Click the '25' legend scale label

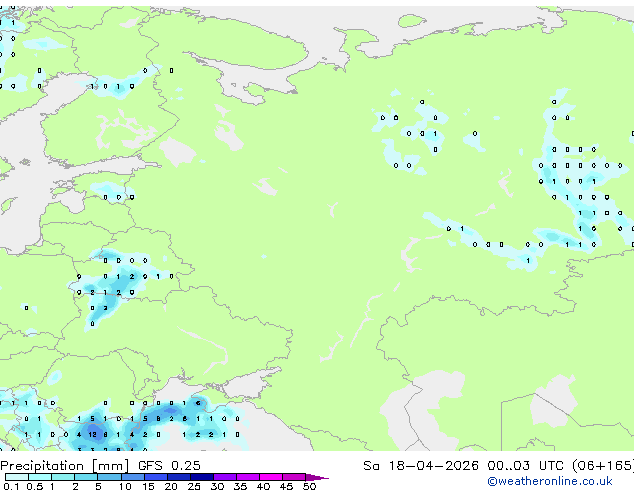[194, 486]
